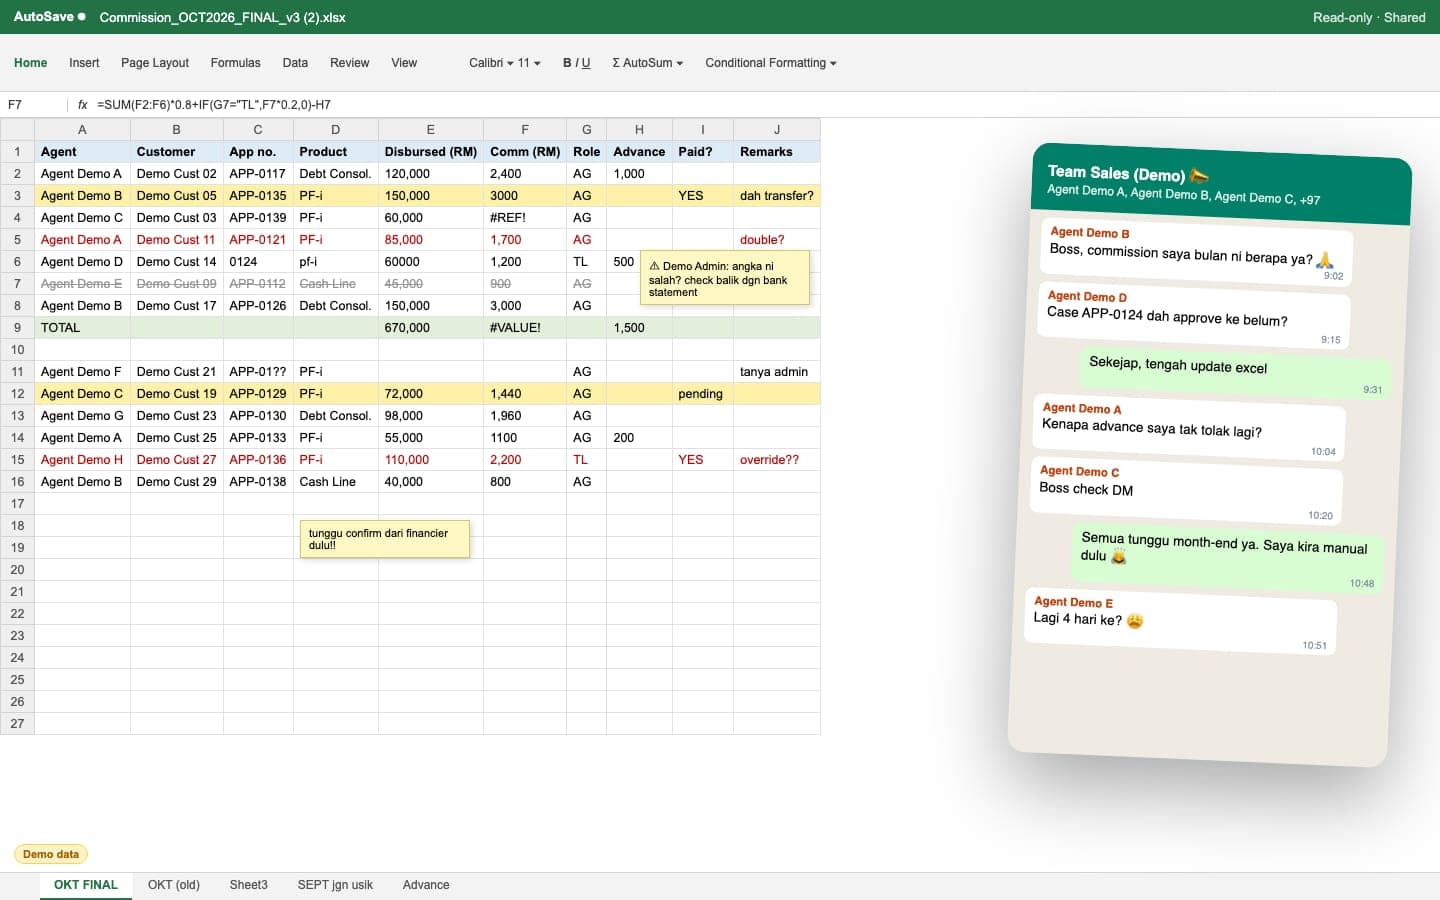Expand the Conditional Formatting menu
The width and height of the screenshot is (1440, 900).
[771, 63]
